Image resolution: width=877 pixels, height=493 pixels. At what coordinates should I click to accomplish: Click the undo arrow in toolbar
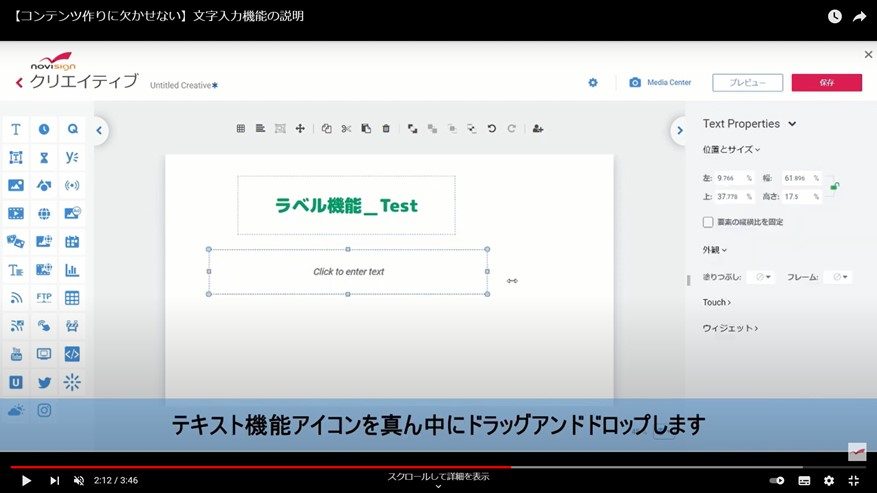coord(492,129)
